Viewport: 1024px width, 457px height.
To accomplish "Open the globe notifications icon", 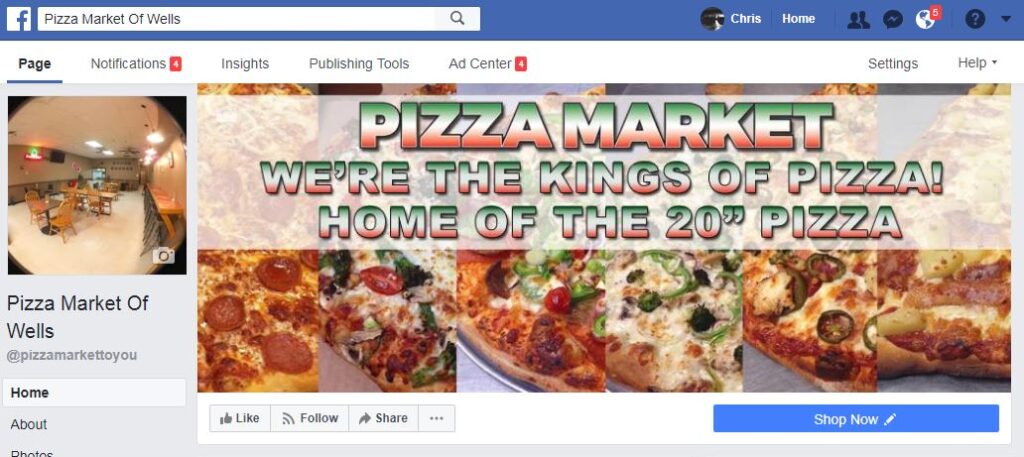I will [x=926, y=20].
